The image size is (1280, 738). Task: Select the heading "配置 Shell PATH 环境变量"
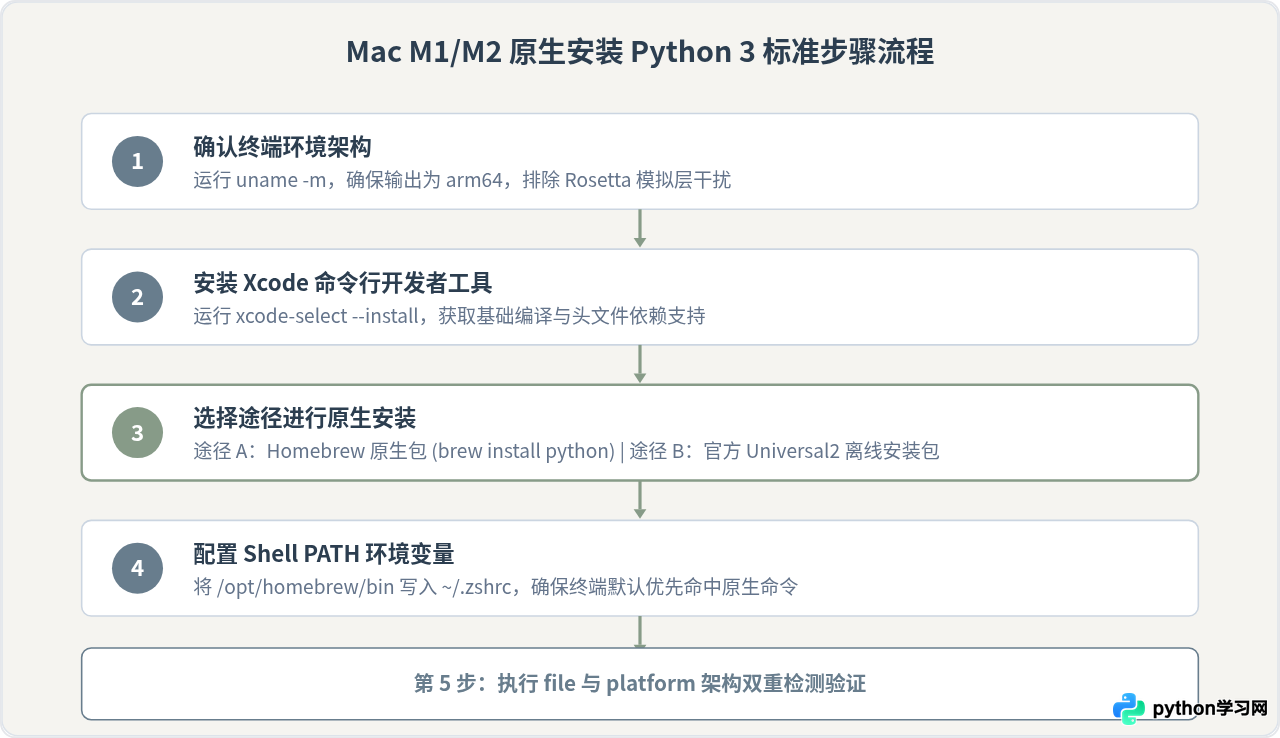324,554
